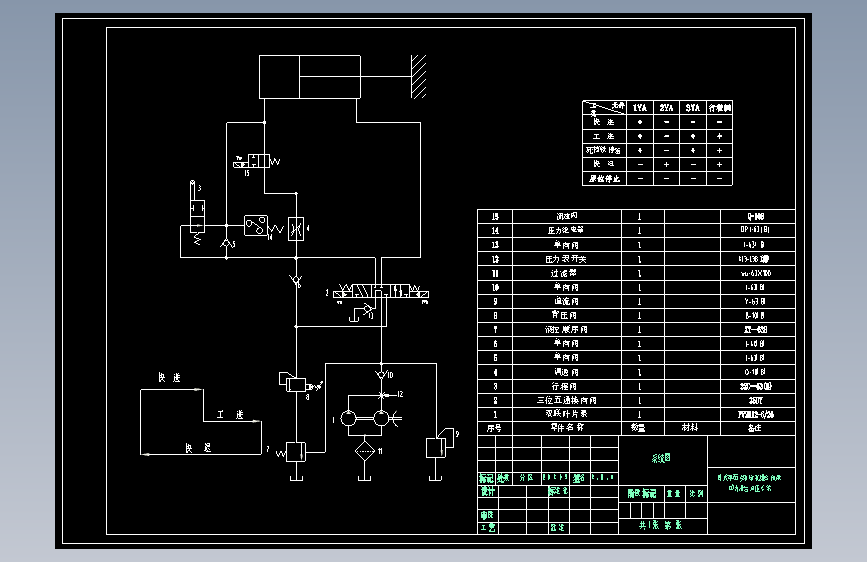Image resolution: width=867 pixels, height=562 pixels.
Task: Click the 工艺 field in title block
Action: point(488,528)
